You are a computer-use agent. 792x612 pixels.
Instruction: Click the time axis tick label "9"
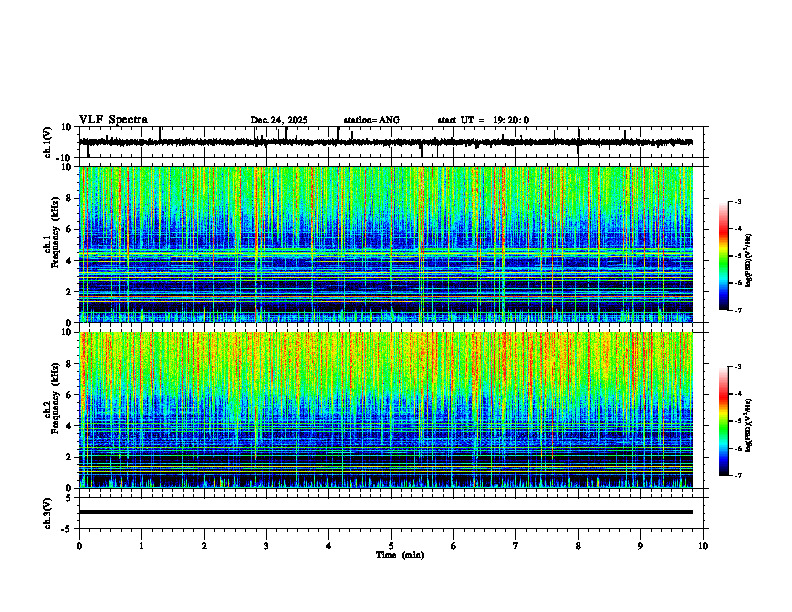pos(640,546)
